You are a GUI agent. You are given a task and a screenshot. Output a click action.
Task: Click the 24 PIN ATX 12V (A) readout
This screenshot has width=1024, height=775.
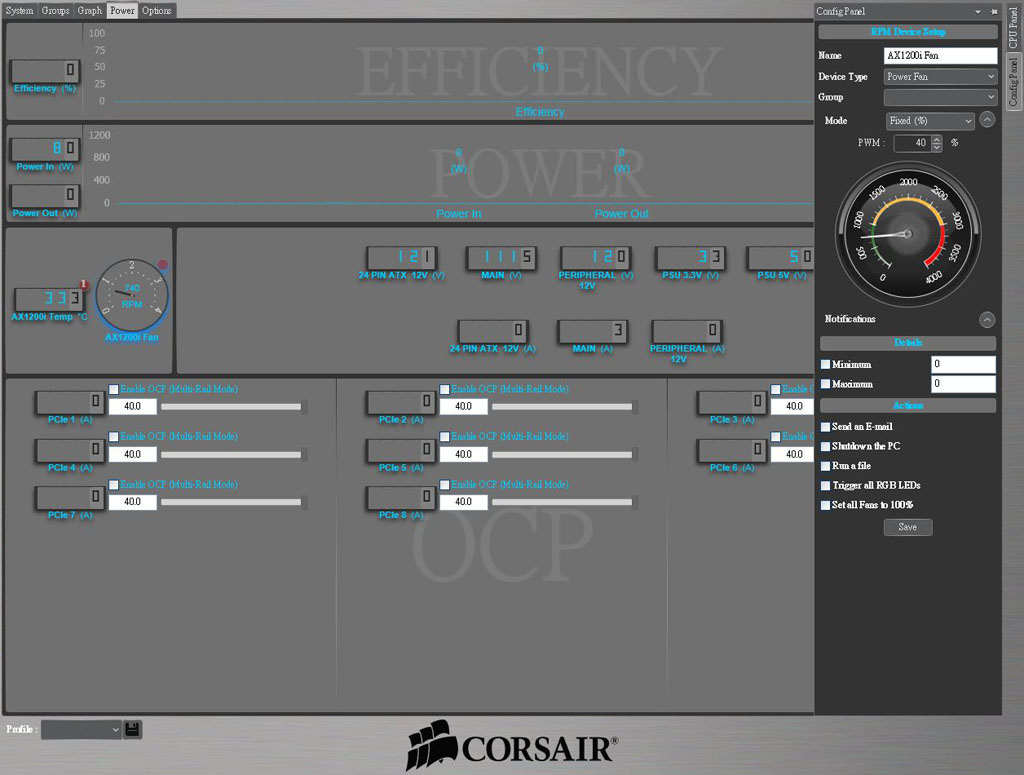point(492,331)
